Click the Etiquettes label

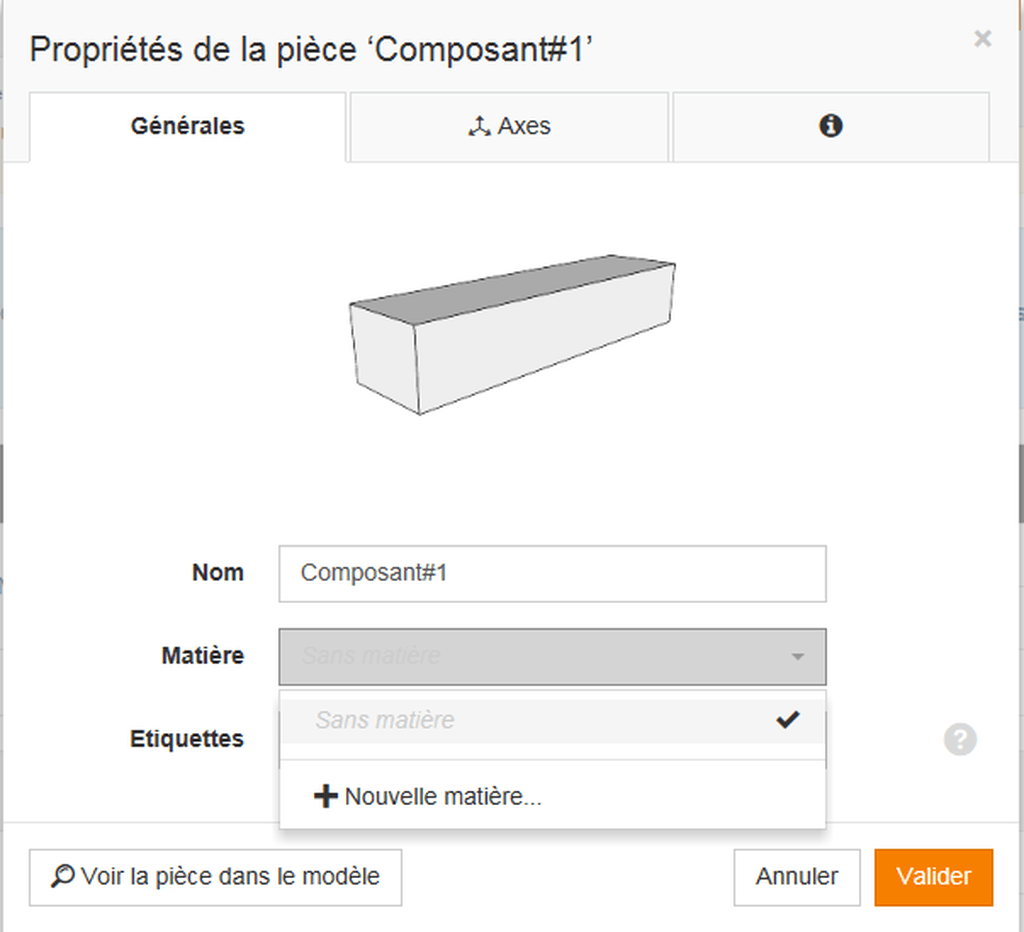pyautogui.click(x=187, y=739)
